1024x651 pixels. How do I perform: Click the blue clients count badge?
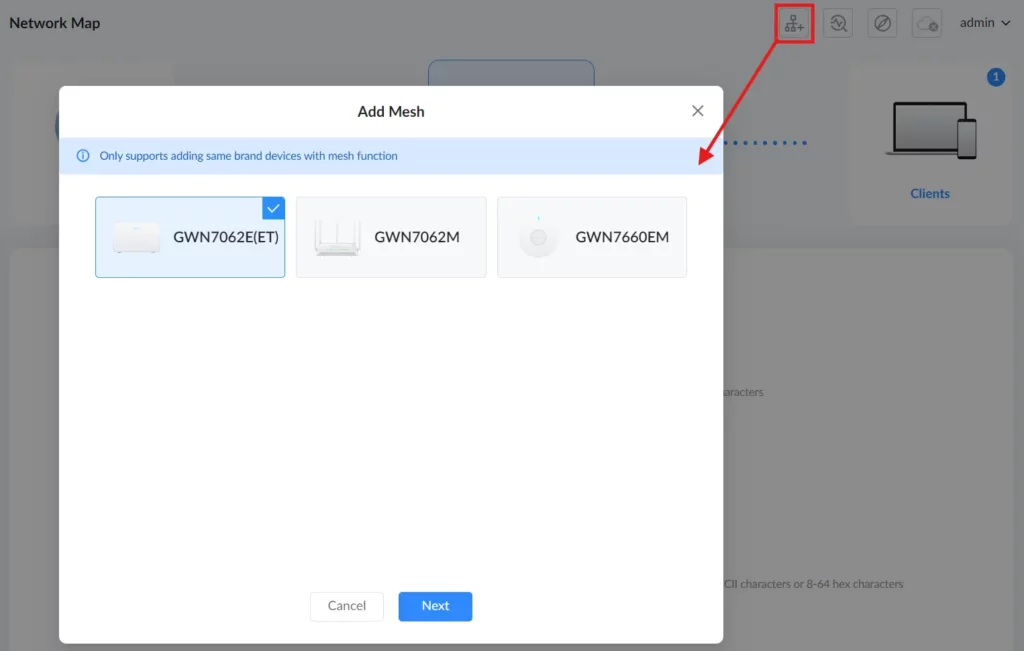coord(995,77)
